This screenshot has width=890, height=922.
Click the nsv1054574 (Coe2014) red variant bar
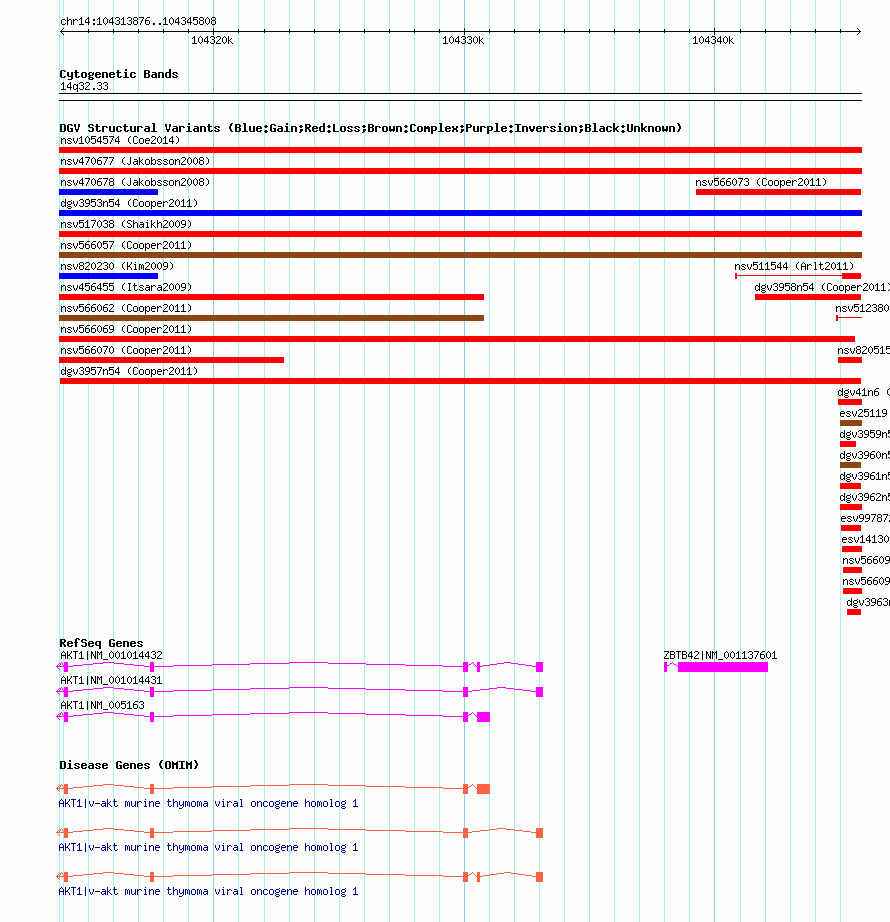point(460,150)
